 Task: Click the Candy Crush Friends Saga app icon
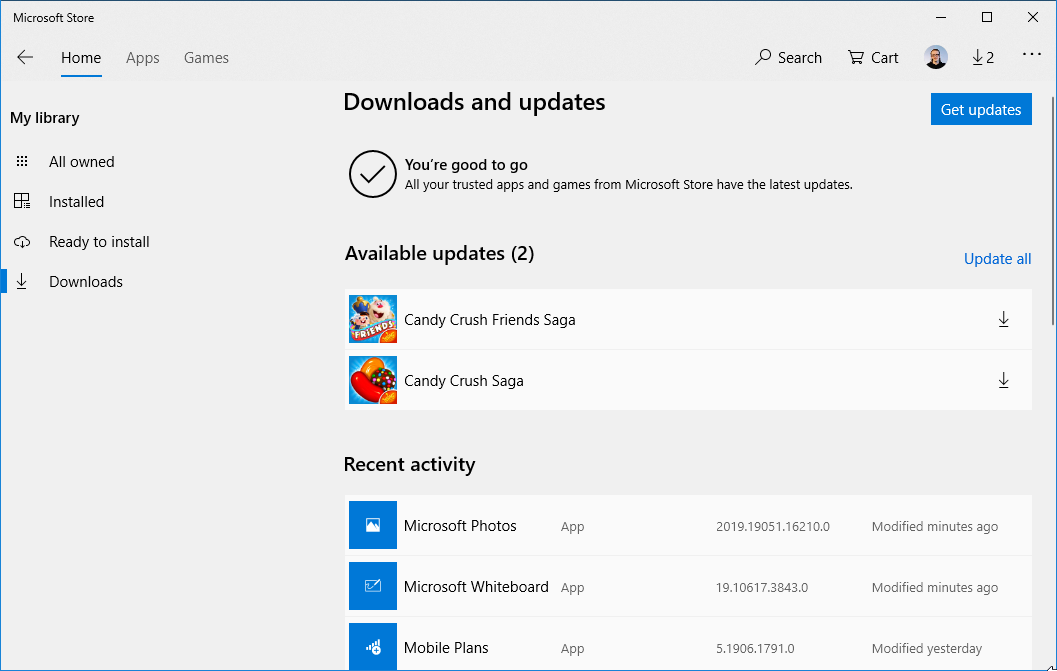click(373, 319)
